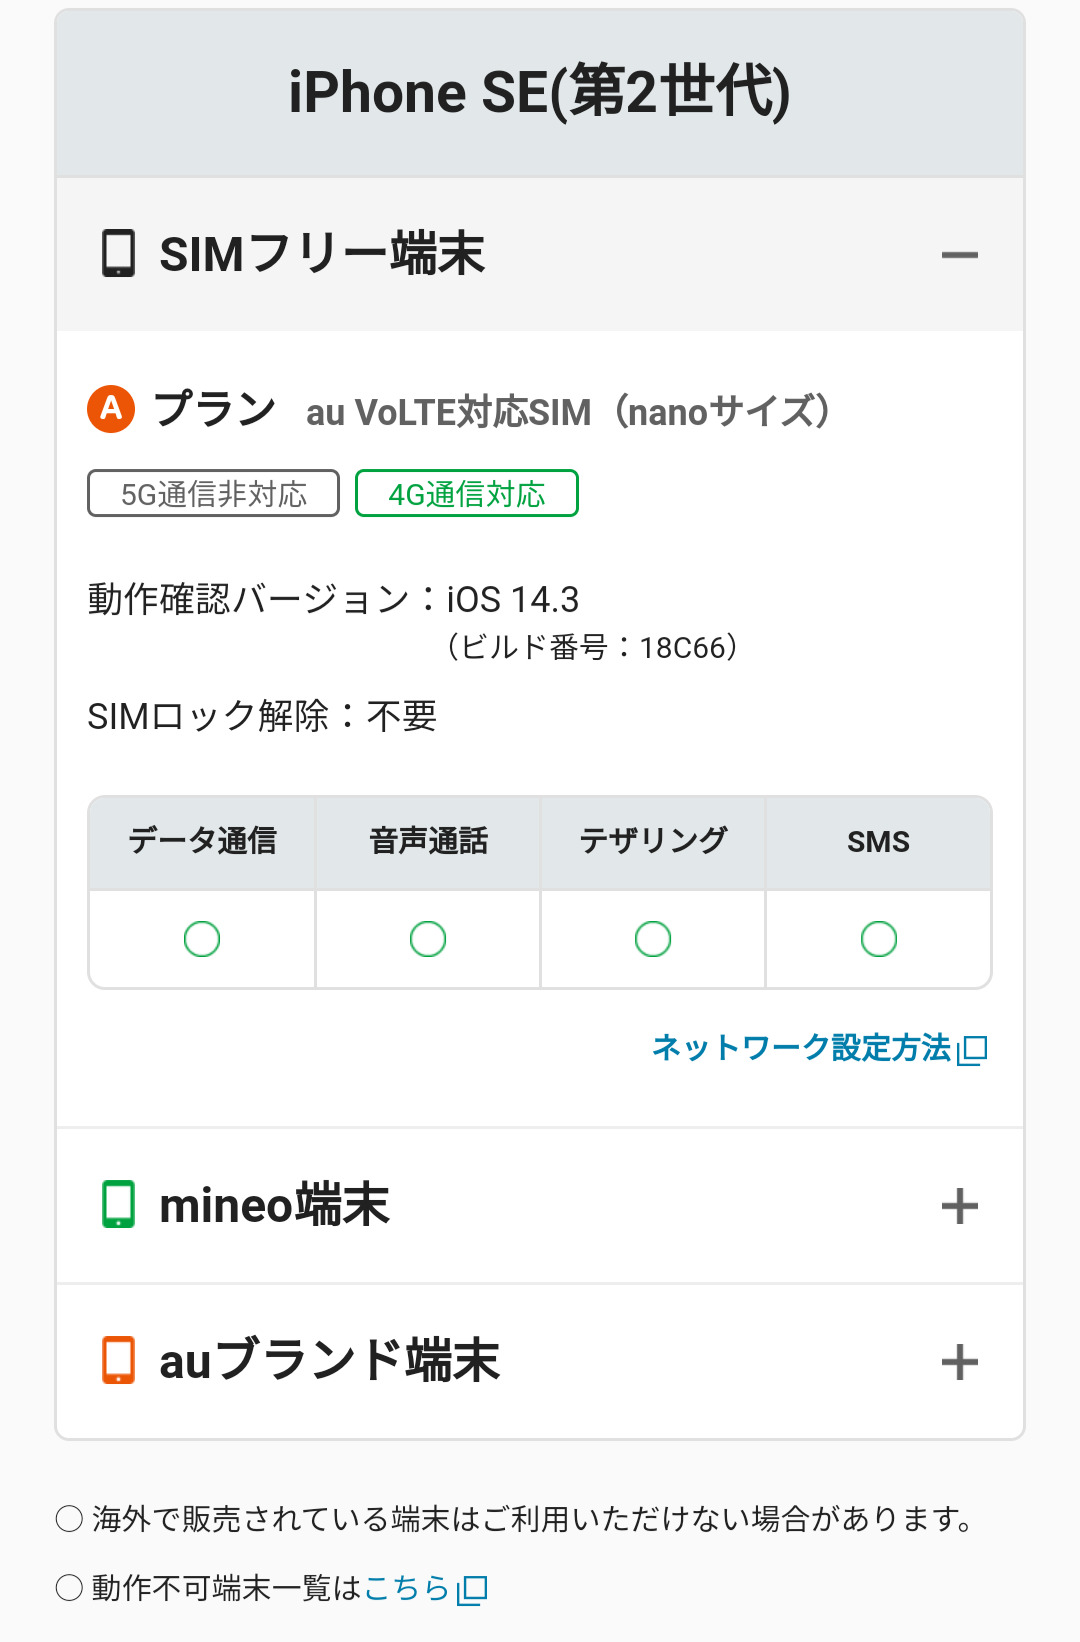Expand the mineo端末 section with plus
The width and height of the screenshot is (1080, 1642).
pyautogui.click(x=959, y=1206)
